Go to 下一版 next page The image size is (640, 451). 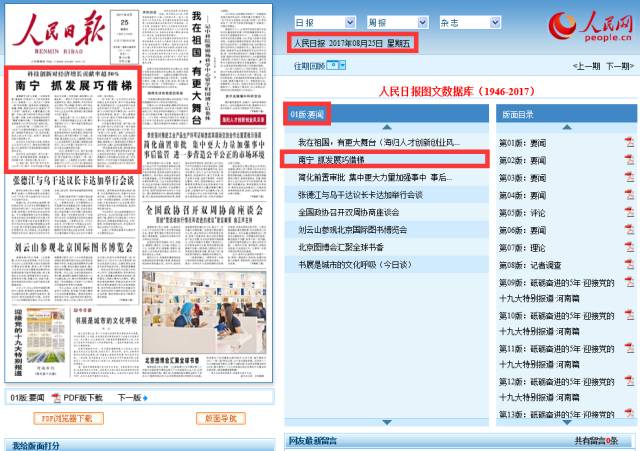[133, 398]
